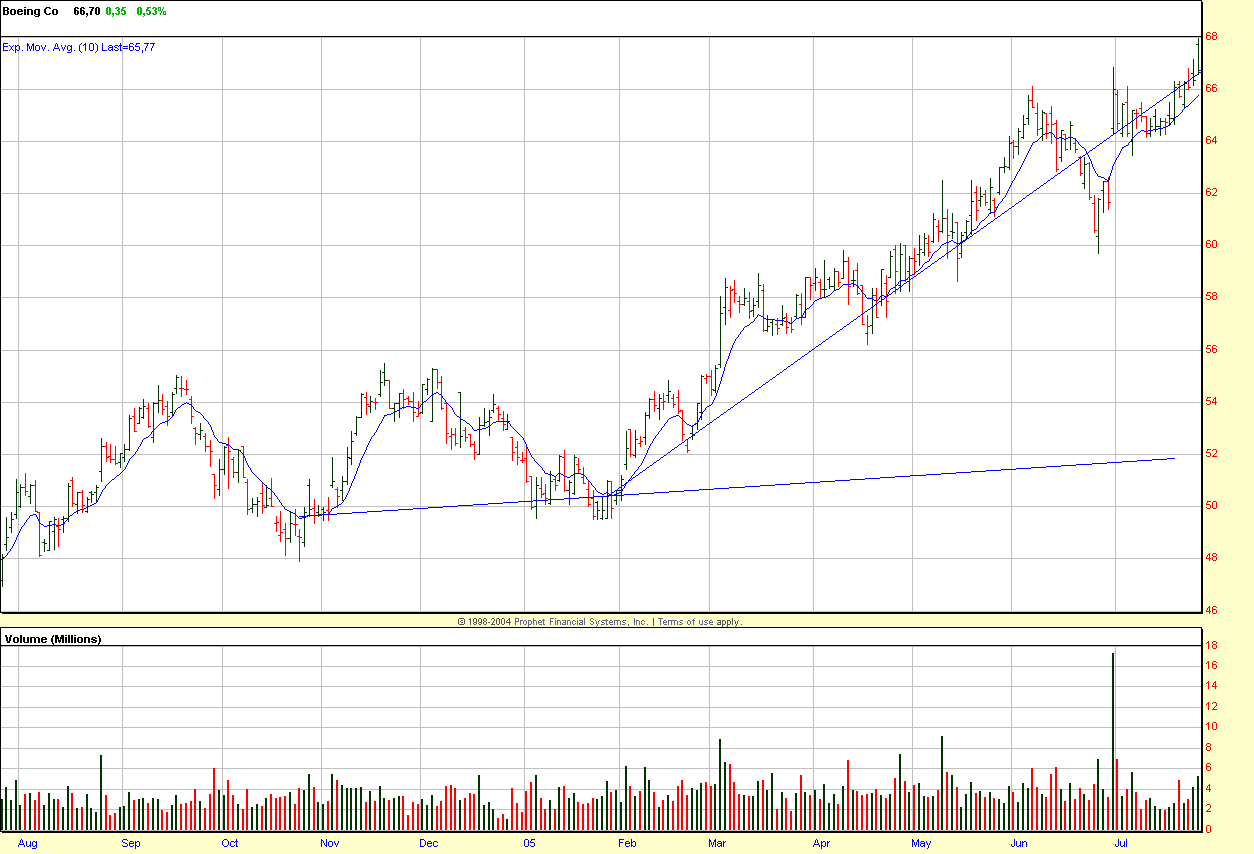Click the "Volume (Millions)" panel header

(x=53, y=638)
